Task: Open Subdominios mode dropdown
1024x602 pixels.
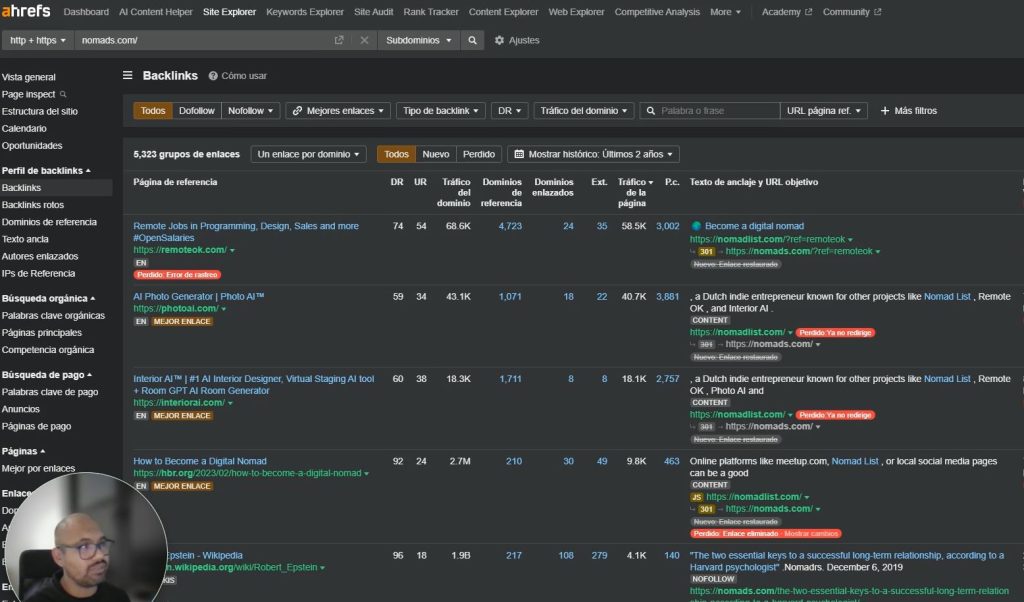Action: point(418,40)
